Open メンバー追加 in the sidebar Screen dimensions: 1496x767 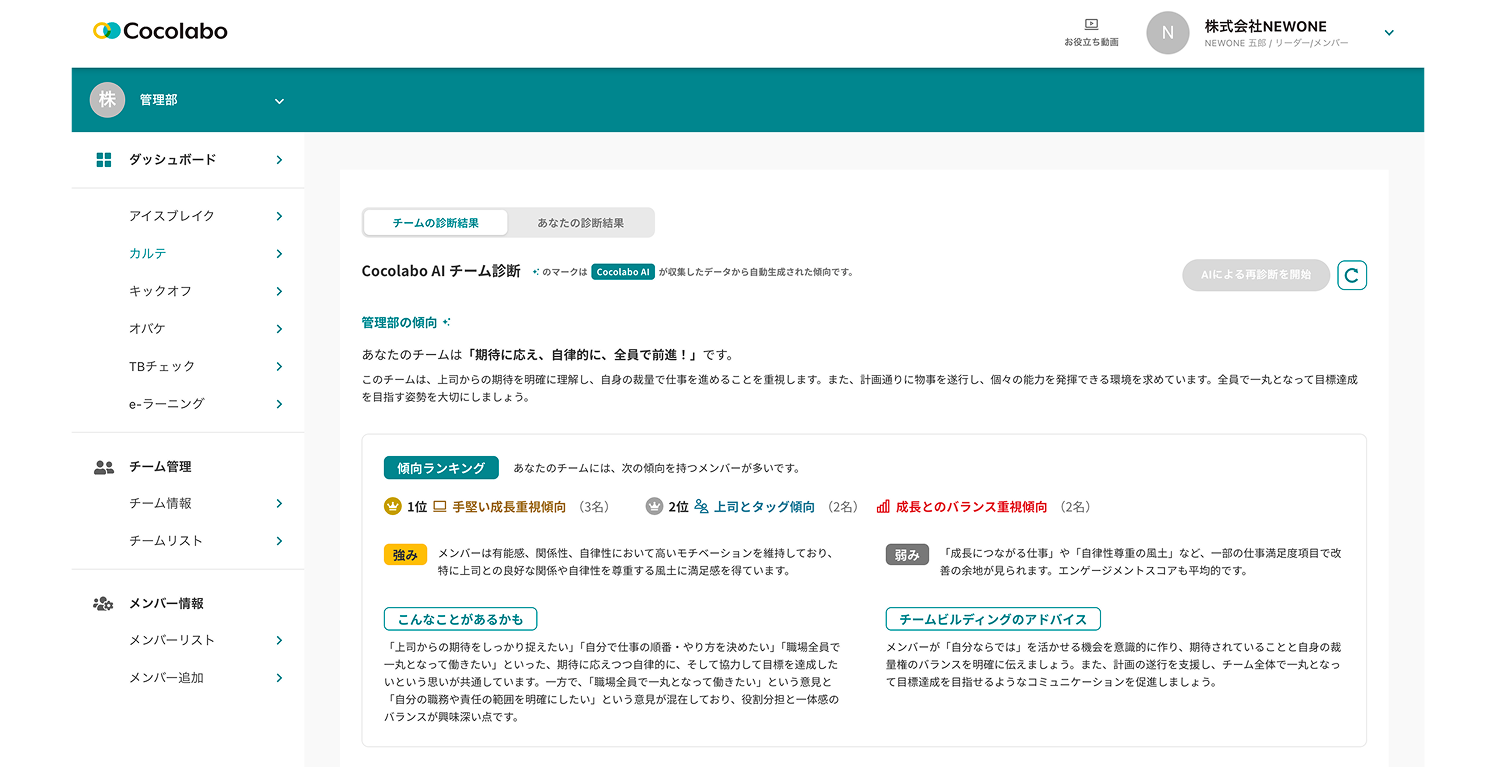[166, 678]
